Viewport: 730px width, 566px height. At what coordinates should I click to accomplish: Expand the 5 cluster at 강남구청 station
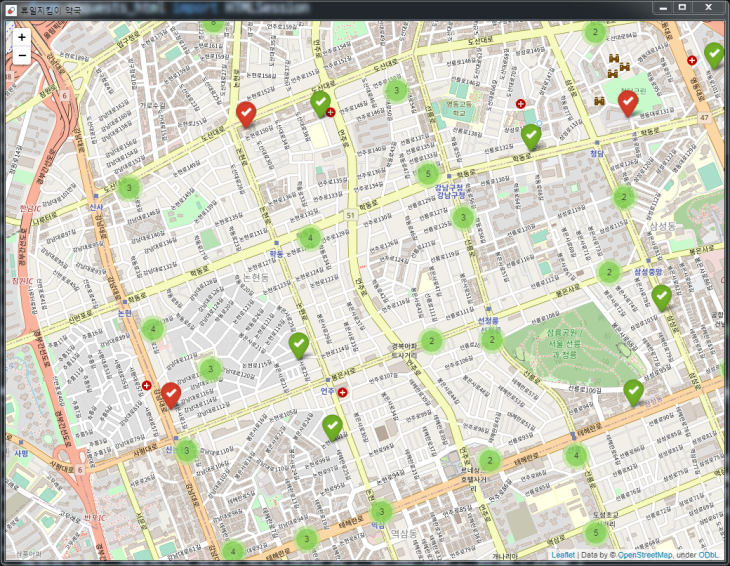[428, 174]
